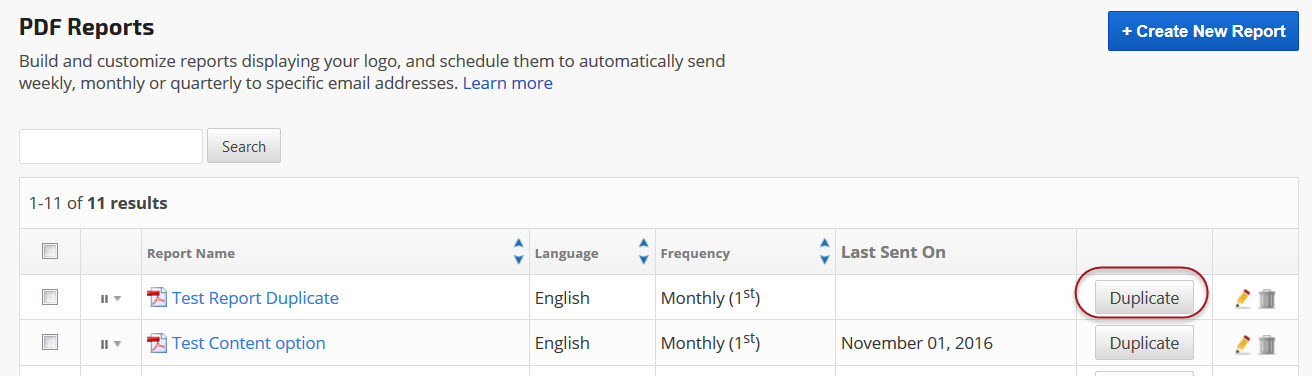Check the Test Report Duplicate row checkbox
This screenshot has width=1312, height=376.
tap(50, 297)
